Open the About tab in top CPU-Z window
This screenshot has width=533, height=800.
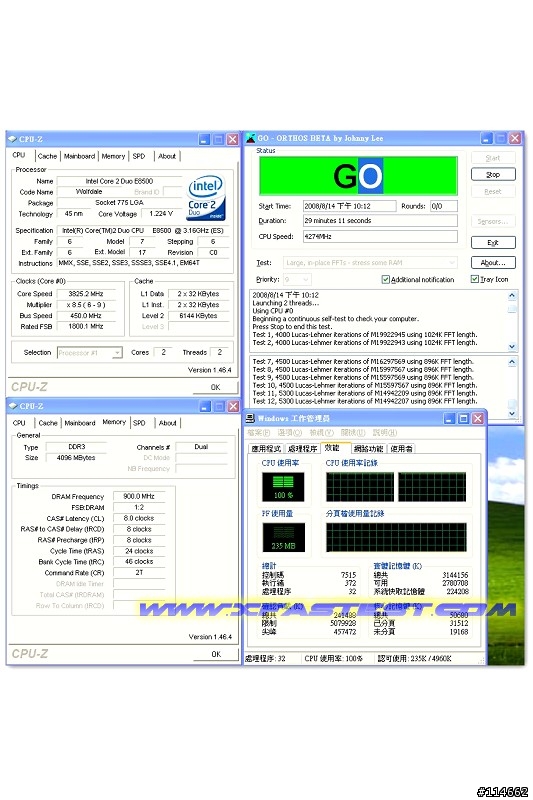(x=167, y=156)
